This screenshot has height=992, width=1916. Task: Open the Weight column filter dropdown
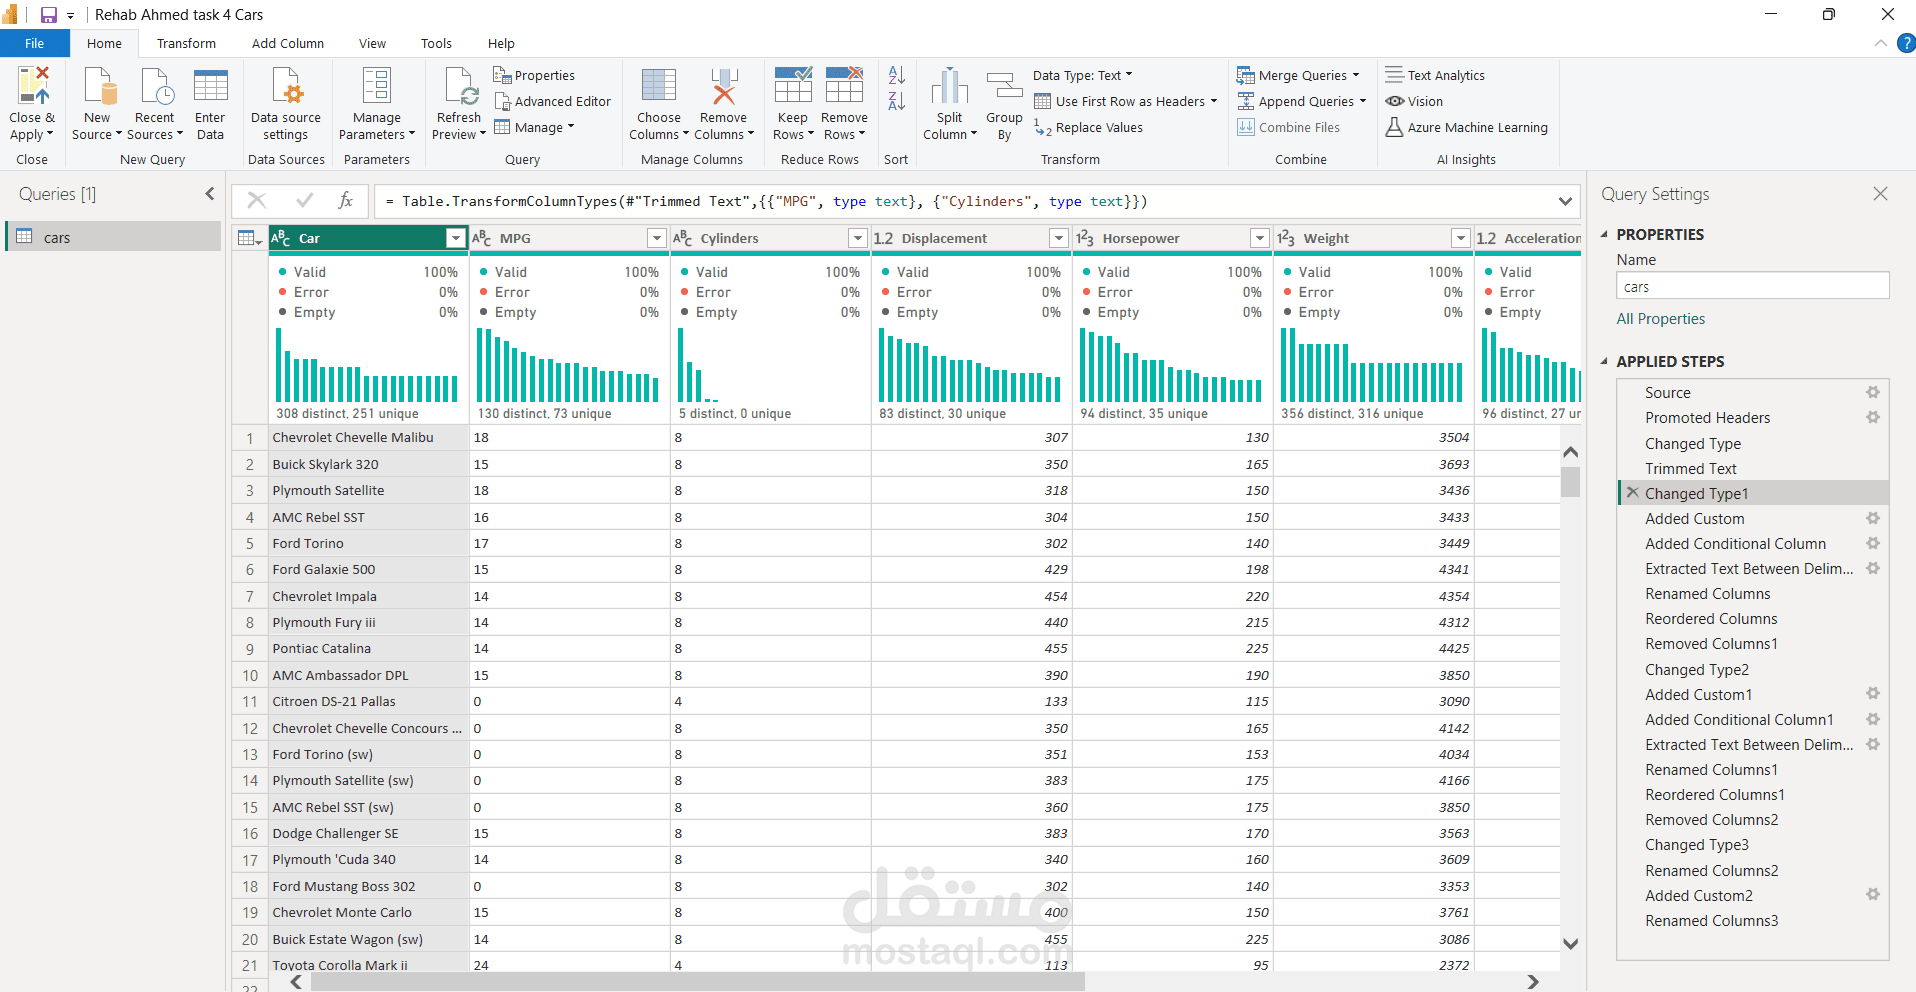(x=1461, y=238)
